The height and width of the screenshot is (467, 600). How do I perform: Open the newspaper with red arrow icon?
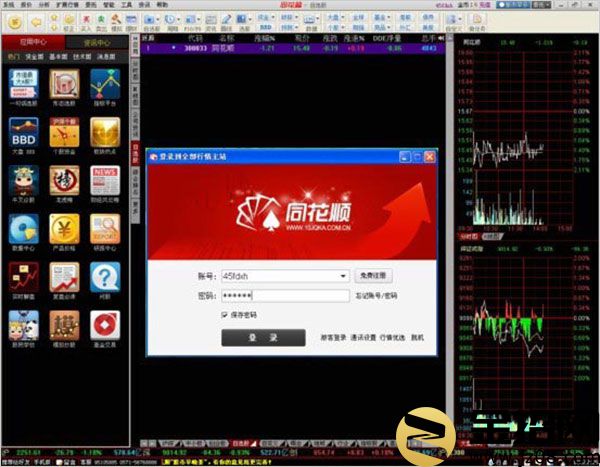(64, 277)
